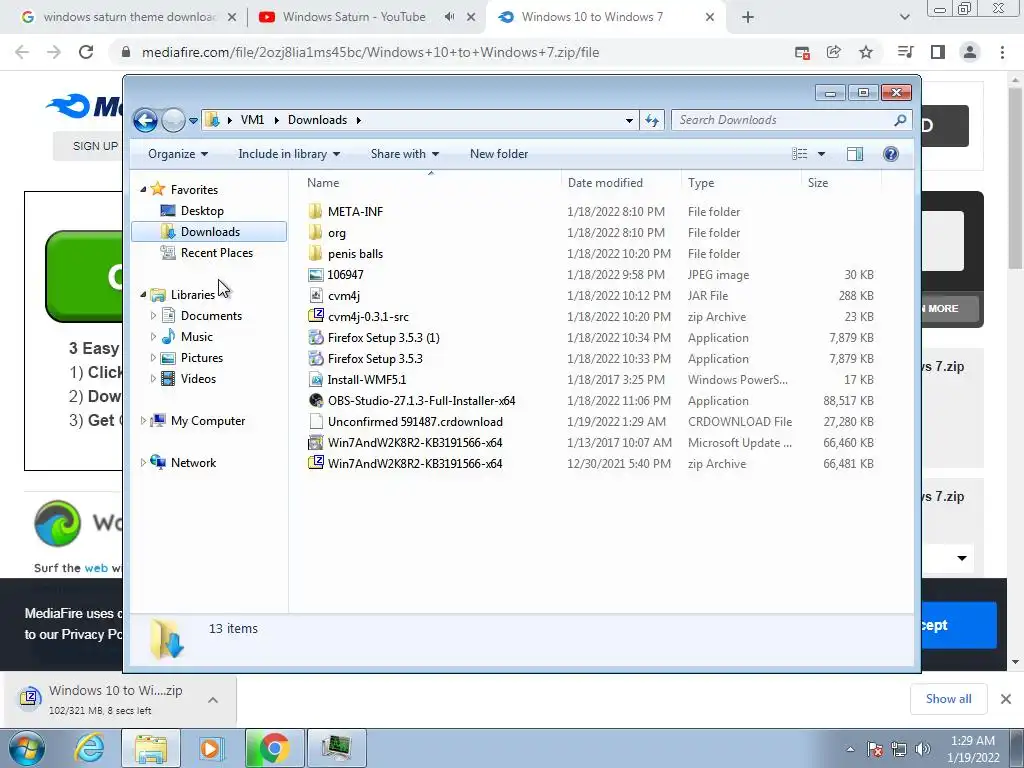Select Desktop under Favorites
The image size is (1024, 768).
(202, 211)
